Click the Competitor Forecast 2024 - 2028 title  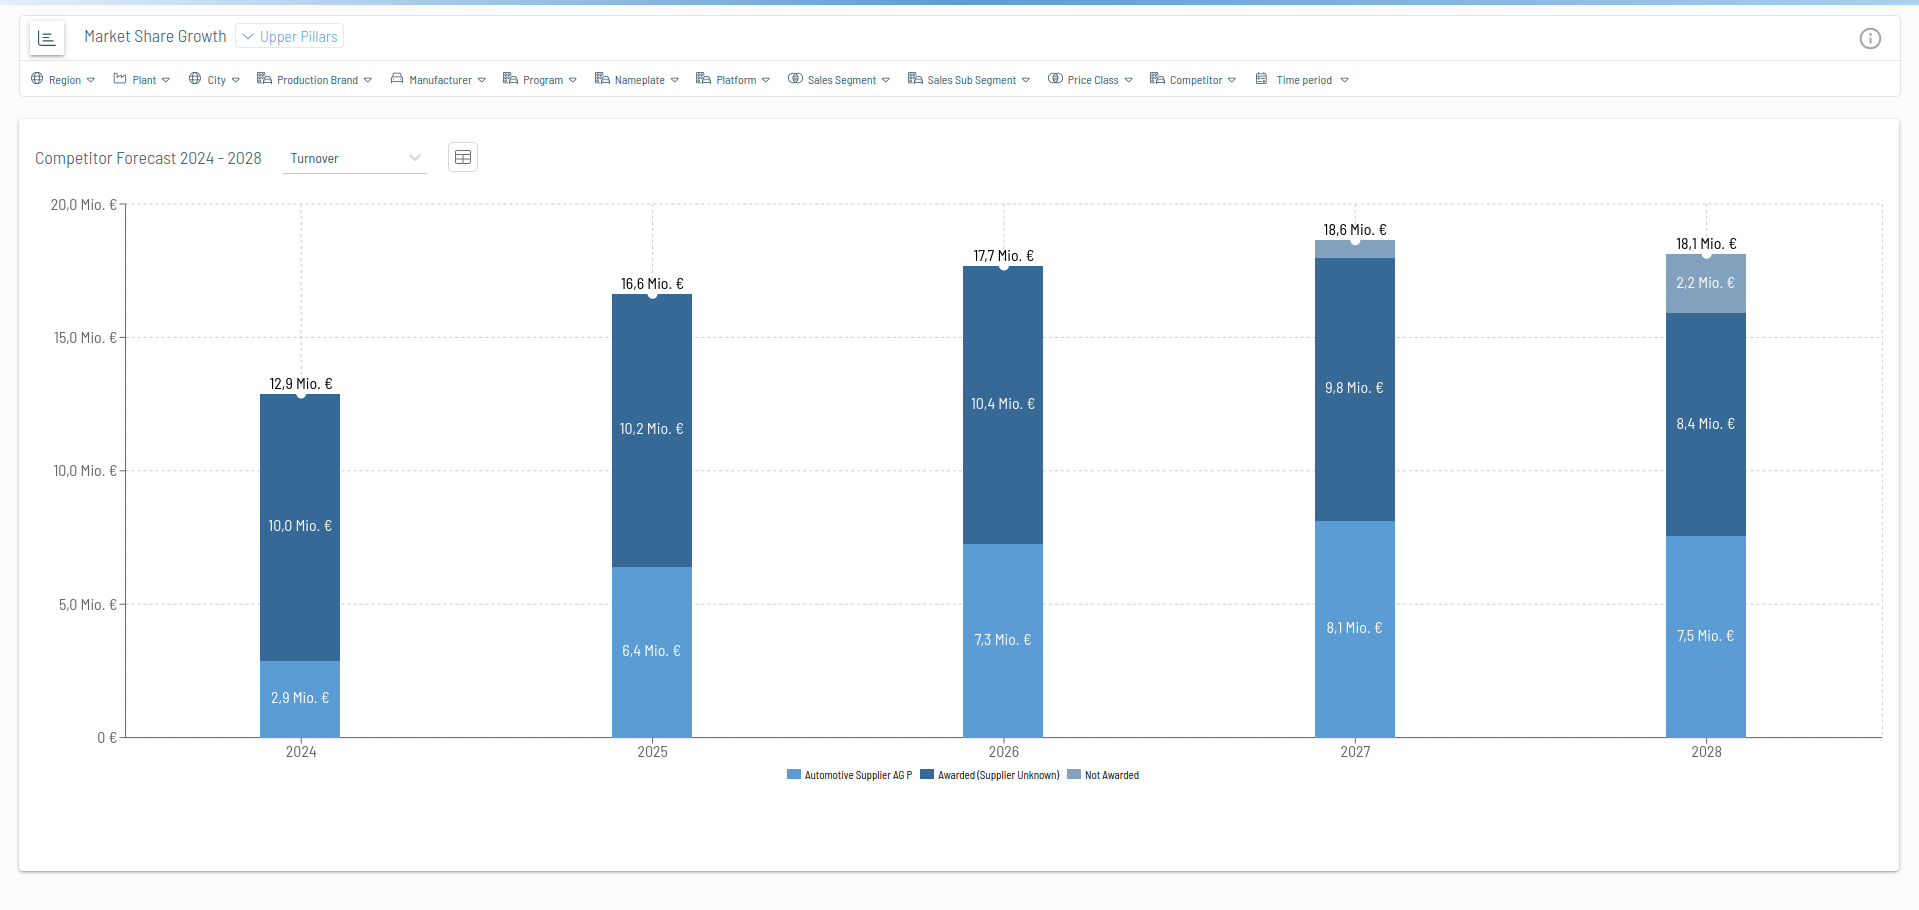click(x=148, y=158)
